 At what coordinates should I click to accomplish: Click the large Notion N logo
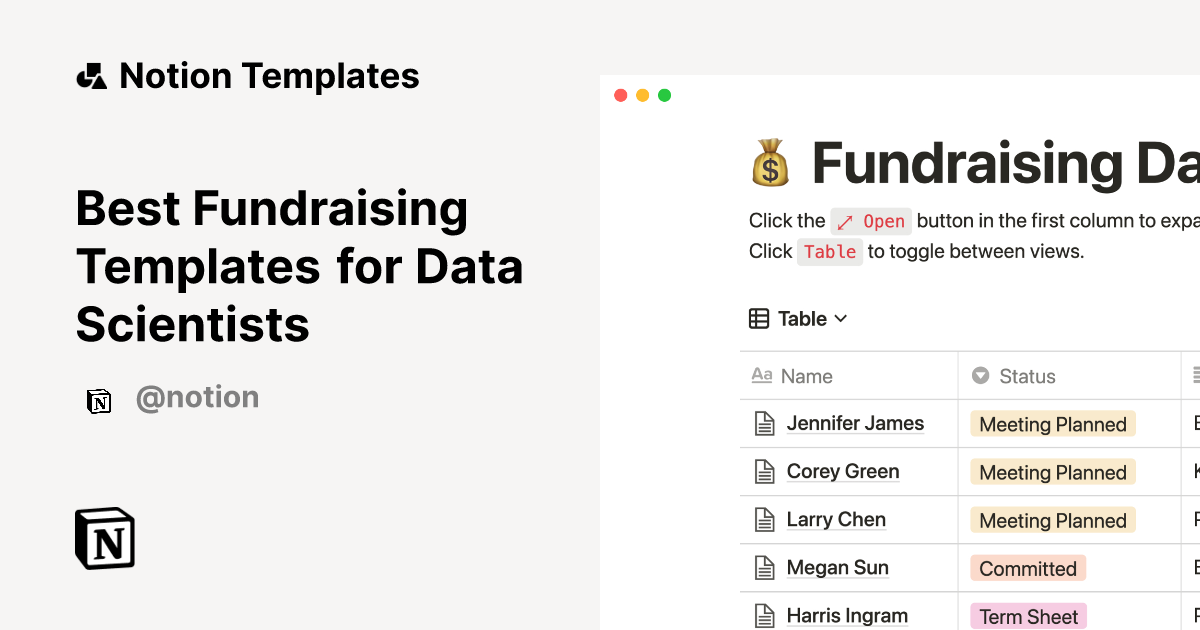click(x=104, y=538)
